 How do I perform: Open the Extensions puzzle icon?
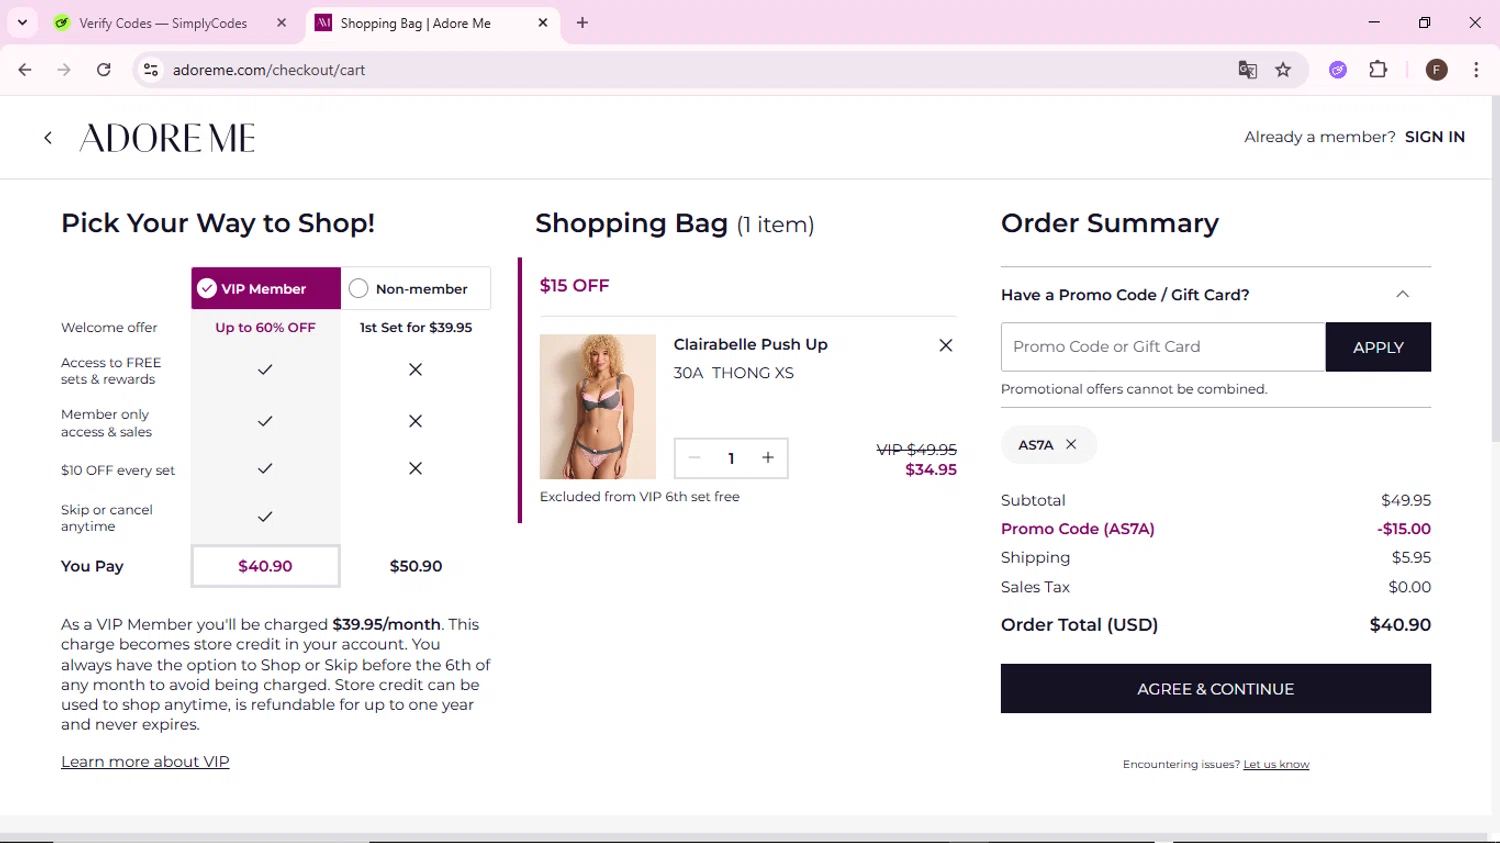[x=1378, y=70]
